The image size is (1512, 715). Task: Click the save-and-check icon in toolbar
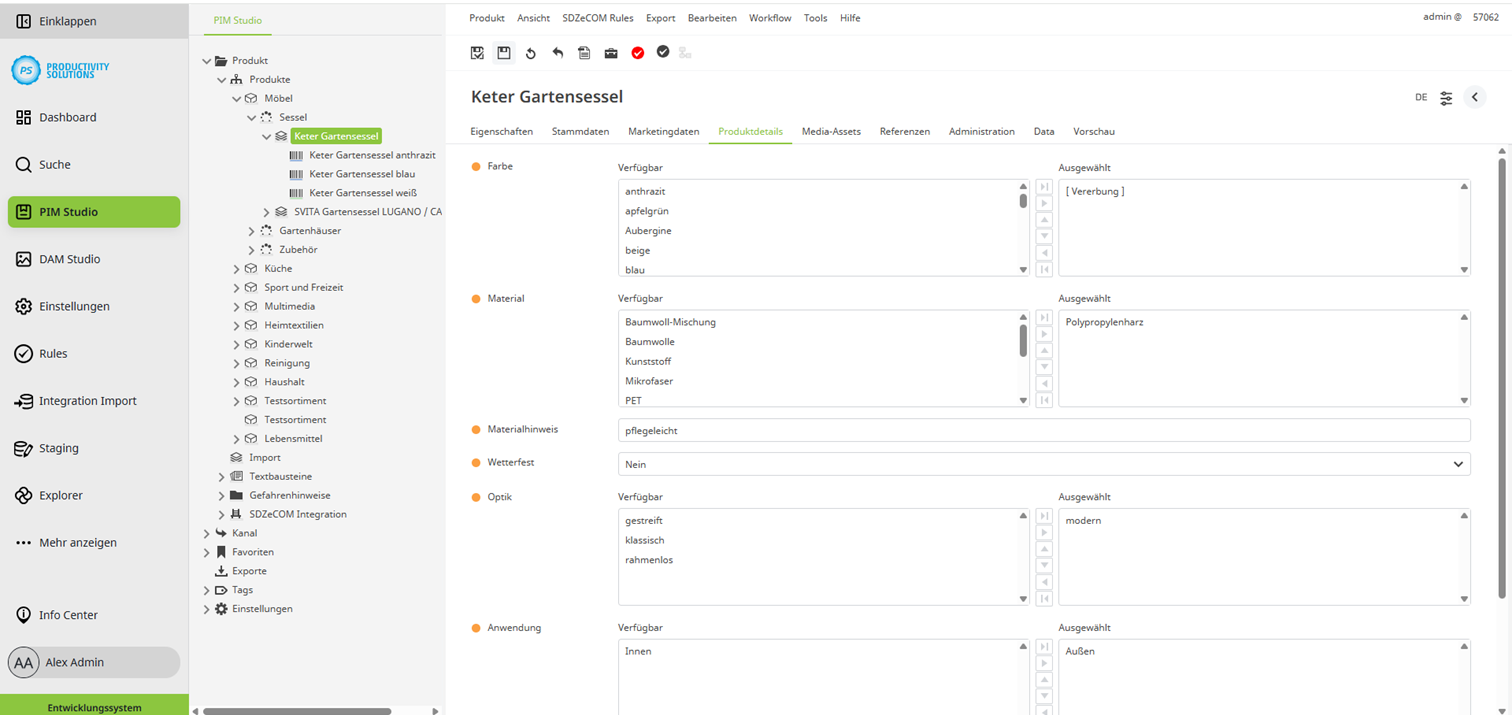(x=478, y=53)
